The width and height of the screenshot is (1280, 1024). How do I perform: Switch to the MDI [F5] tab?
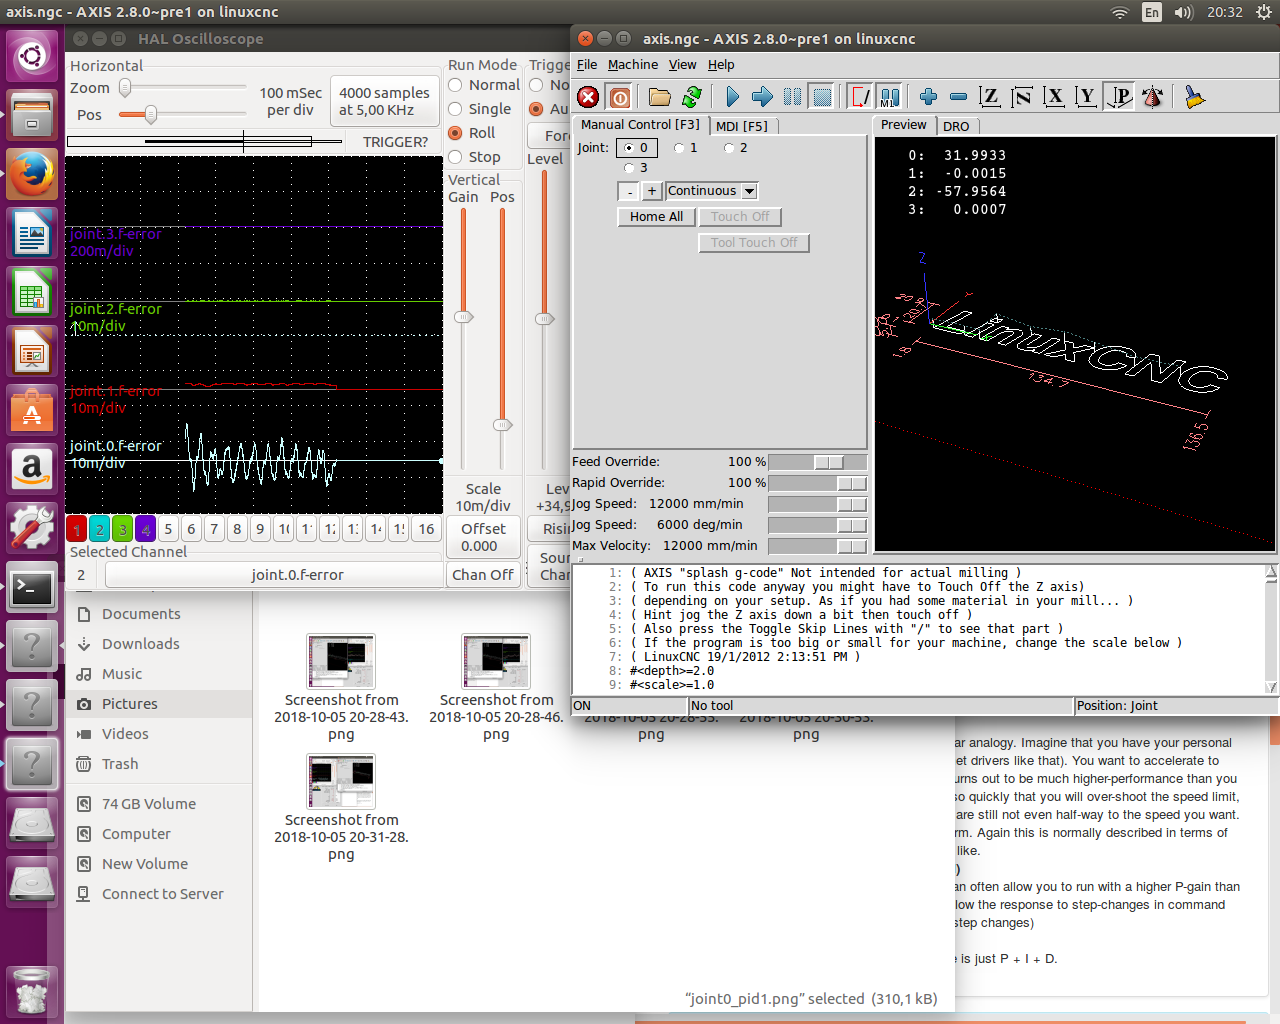(x=742, y=126)
